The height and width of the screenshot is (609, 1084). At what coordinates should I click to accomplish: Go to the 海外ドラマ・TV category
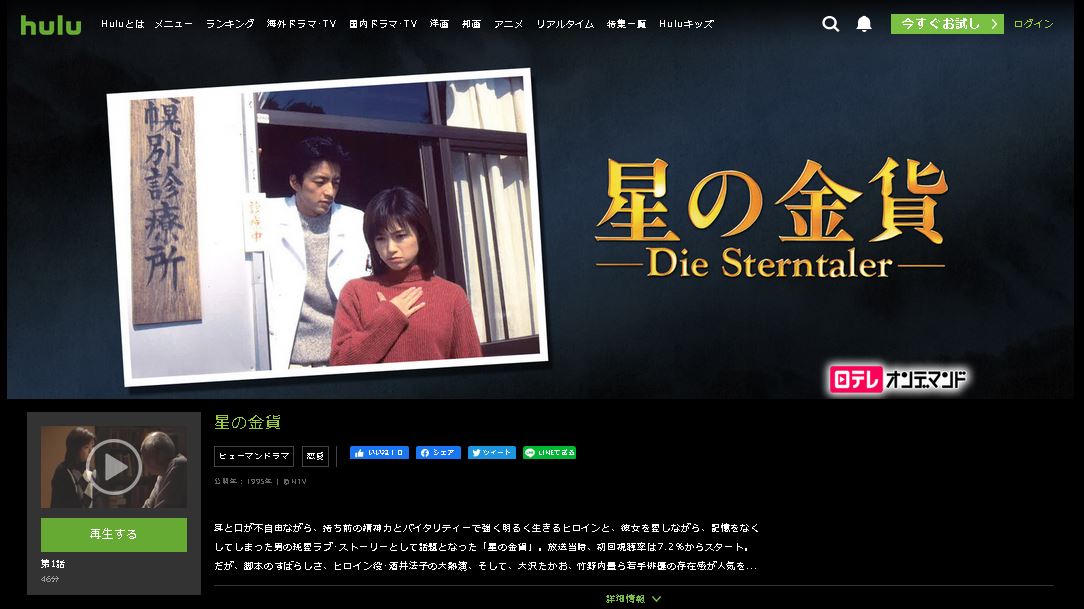[x=301, y=24]
